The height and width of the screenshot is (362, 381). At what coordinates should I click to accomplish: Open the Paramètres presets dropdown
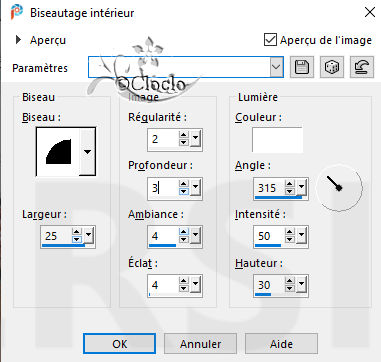tap(276, 67)
